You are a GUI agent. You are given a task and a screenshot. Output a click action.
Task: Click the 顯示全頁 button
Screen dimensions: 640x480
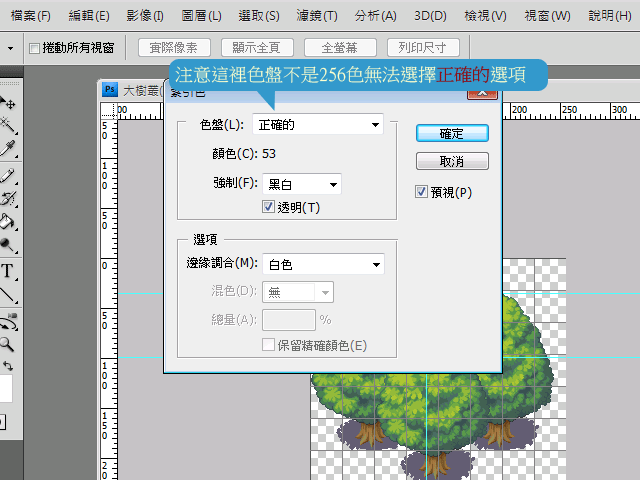257,48
